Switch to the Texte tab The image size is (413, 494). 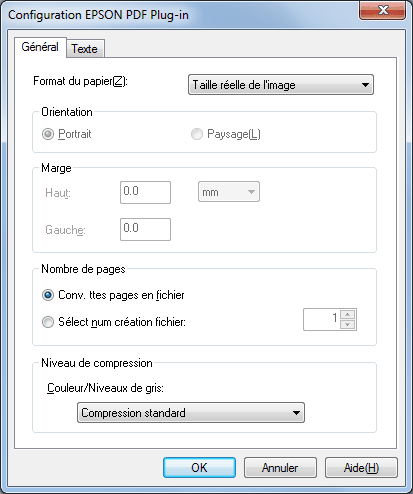(x=86, y=49)
